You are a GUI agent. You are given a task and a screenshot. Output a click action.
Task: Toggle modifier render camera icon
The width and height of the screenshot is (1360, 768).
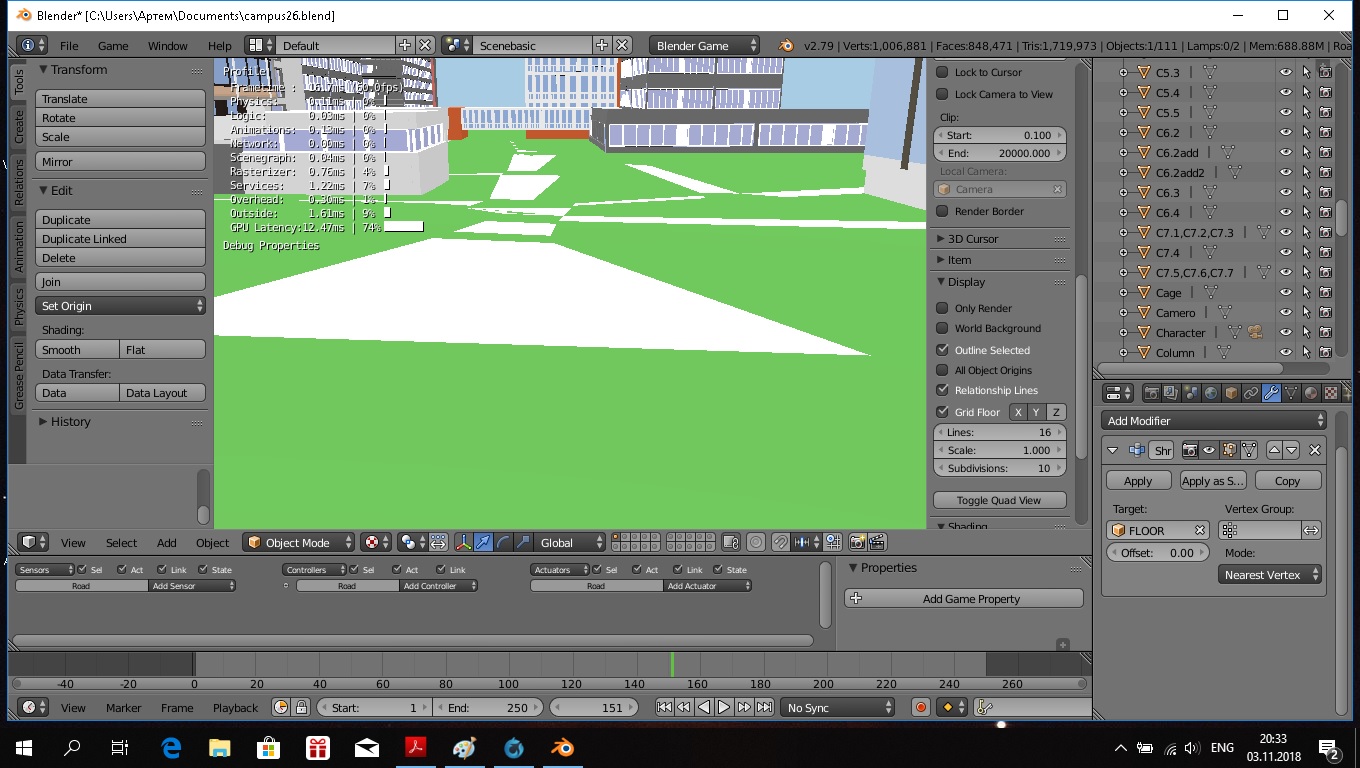pyautogui.click(x=1190, y=450)
